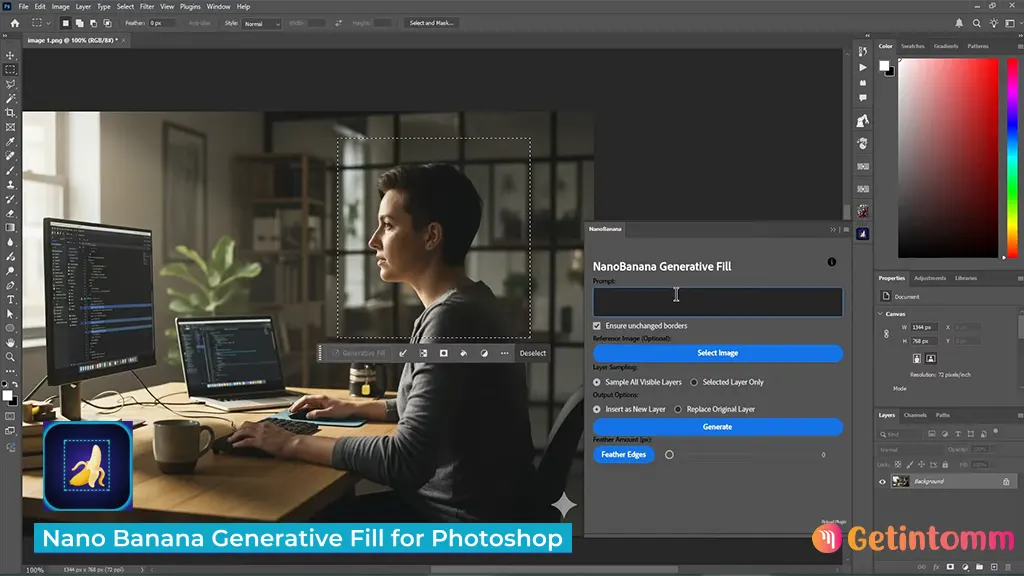Select the Eraser tool
Image resolution: width=1024 pixels, height=576 pixels.
[10, 214]
